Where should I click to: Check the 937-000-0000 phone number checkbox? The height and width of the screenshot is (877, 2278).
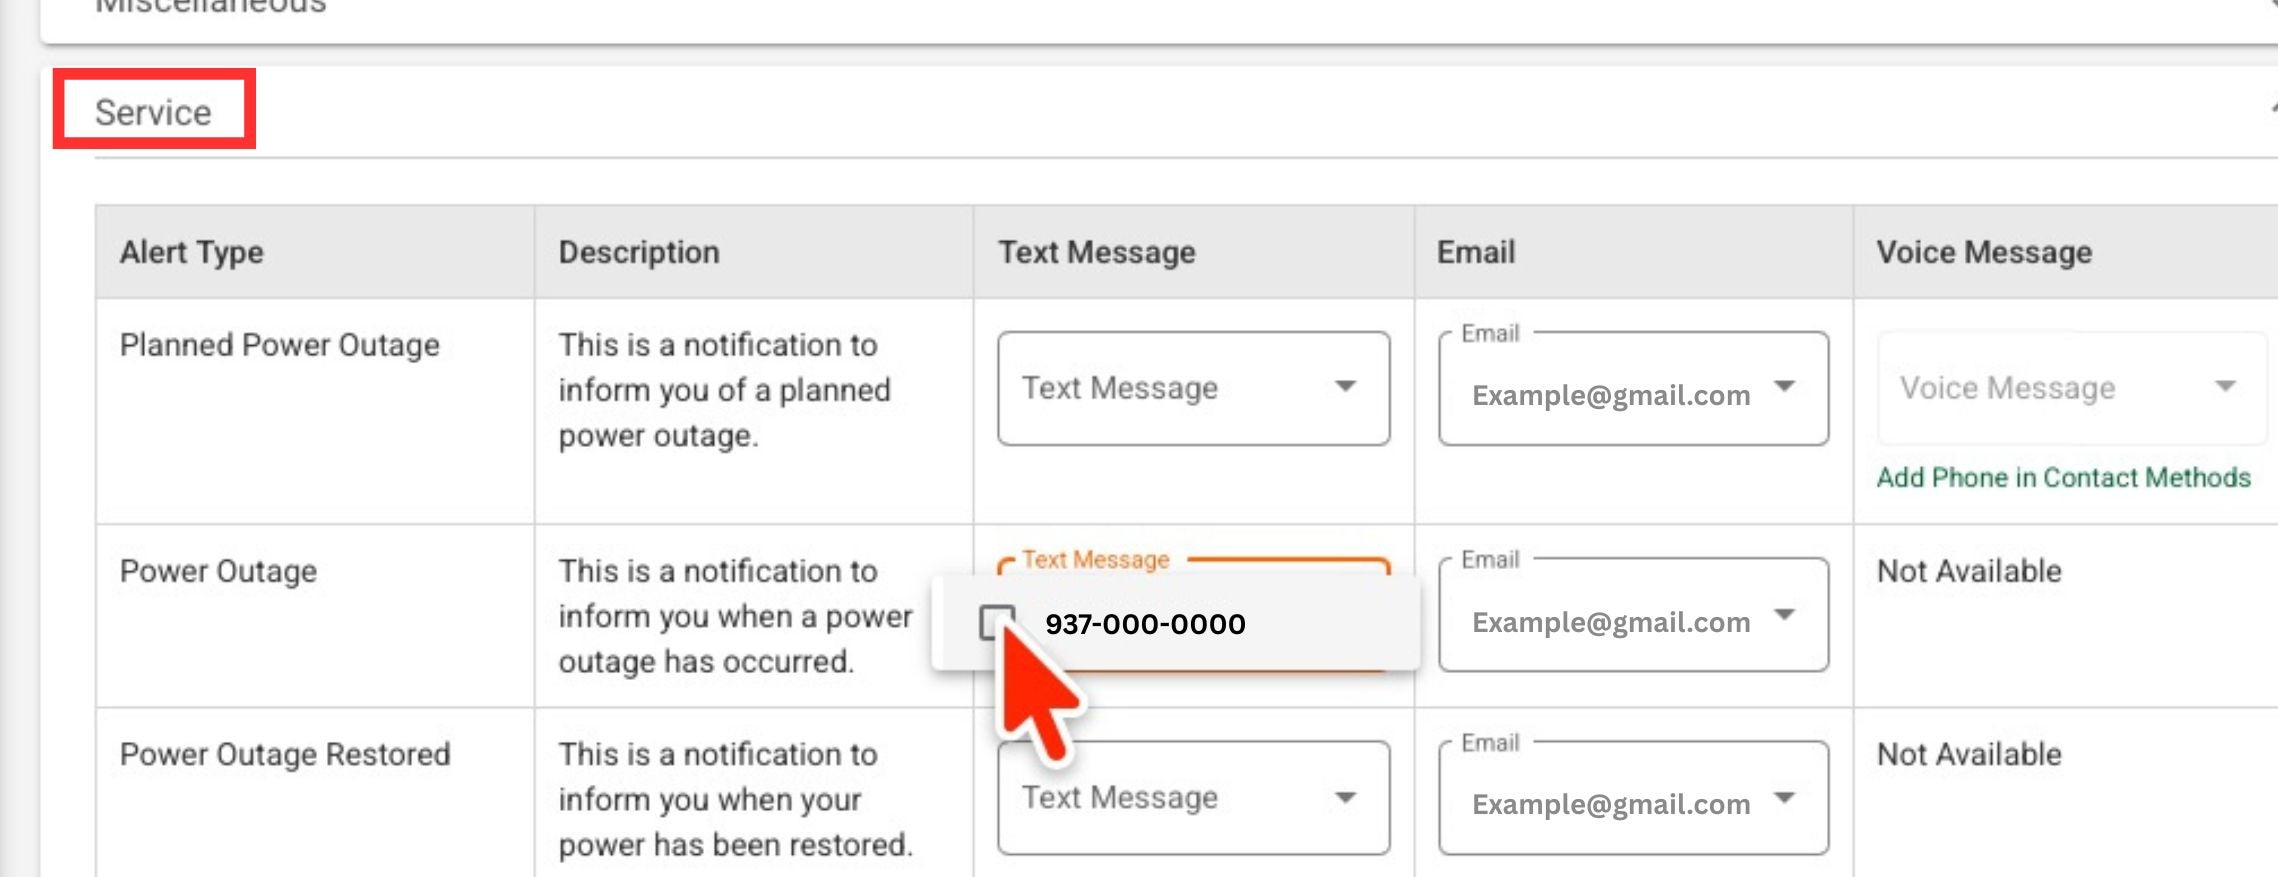click(x=997, y=622)
